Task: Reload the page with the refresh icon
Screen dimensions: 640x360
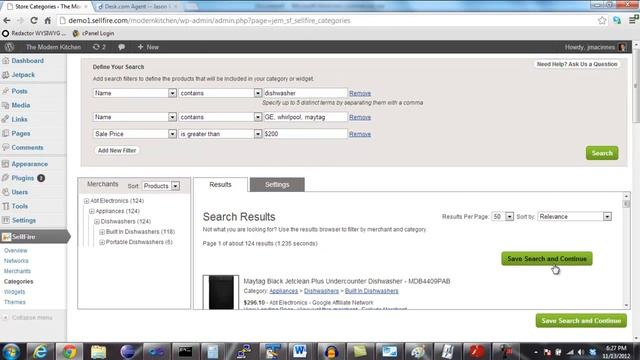Action: pos(34,20)
